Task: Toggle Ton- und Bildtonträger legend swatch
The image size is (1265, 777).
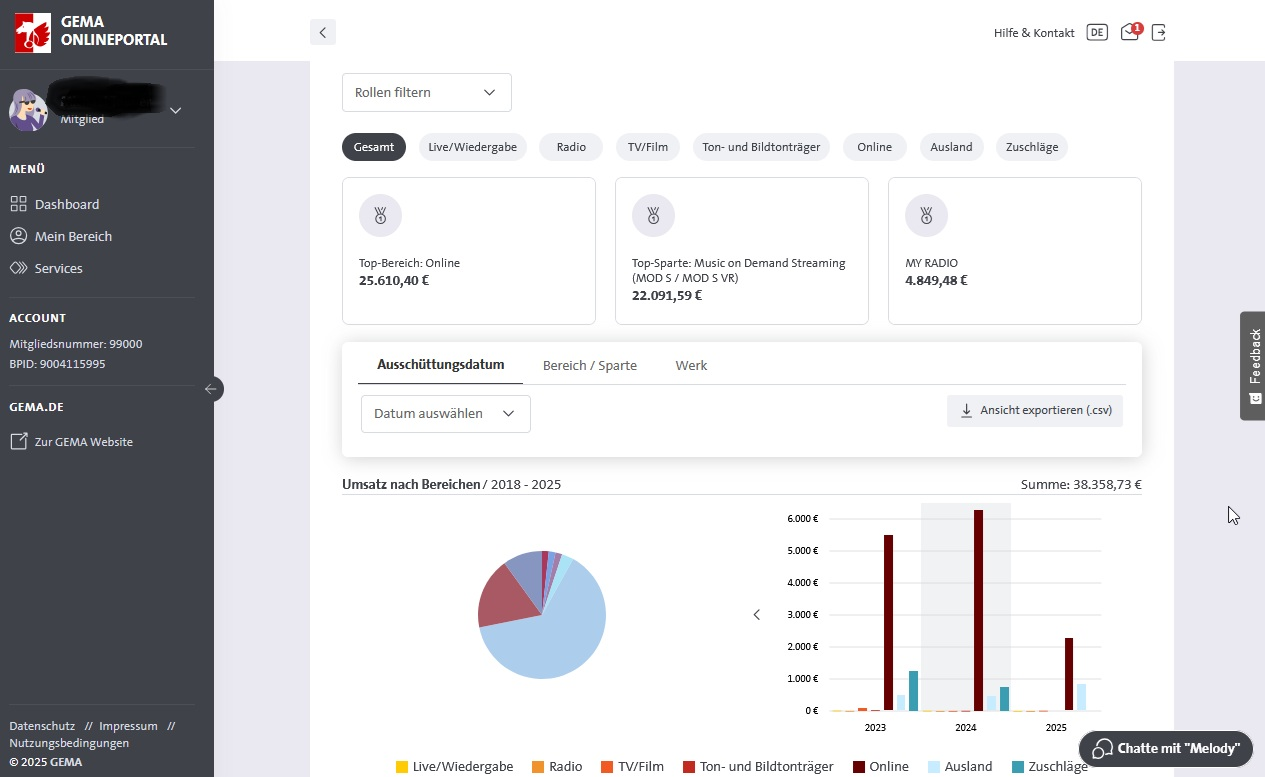Action: point(689,767)
